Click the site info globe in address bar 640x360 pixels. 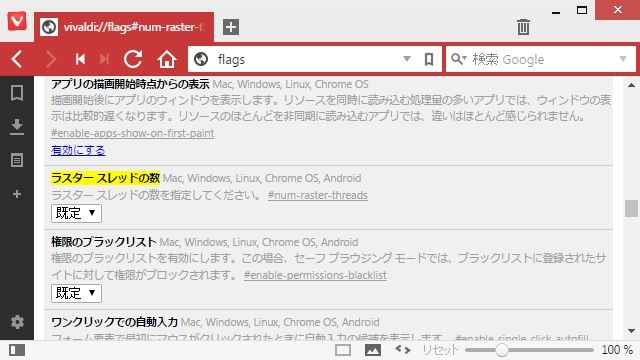pyautogui.click(x=201, y=60)
